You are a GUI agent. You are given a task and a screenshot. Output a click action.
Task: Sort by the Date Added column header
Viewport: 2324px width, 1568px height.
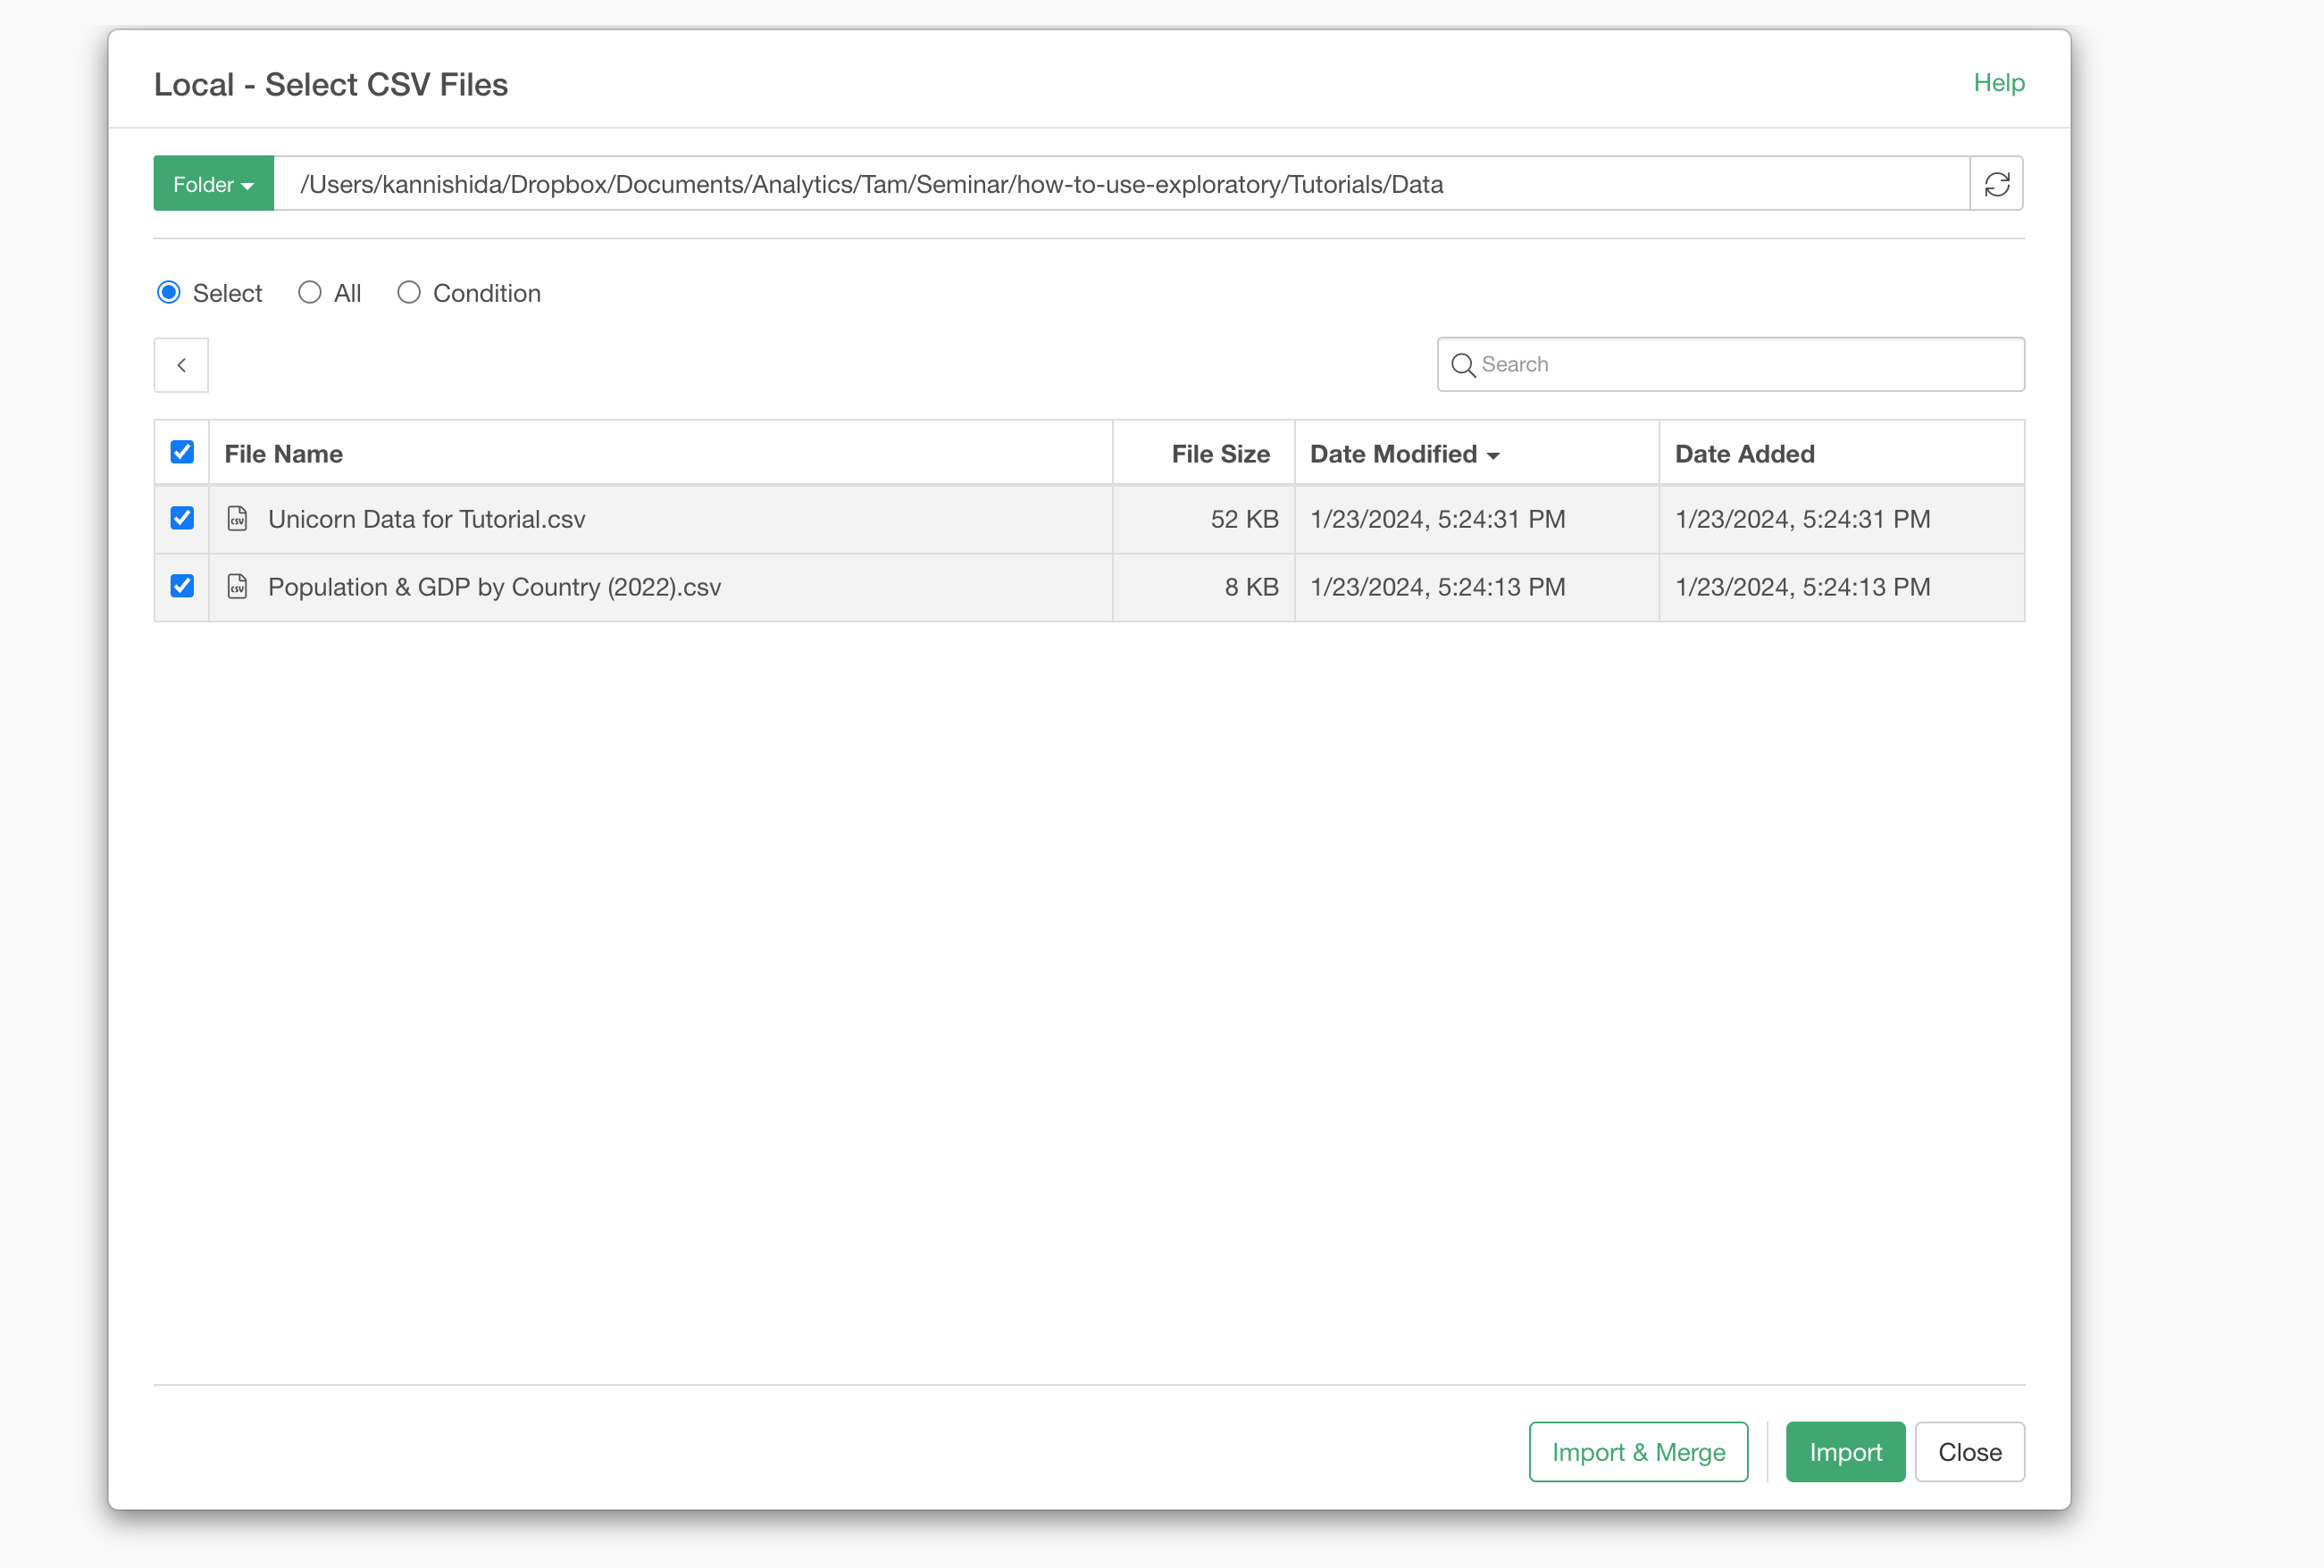pos(1744,454)
